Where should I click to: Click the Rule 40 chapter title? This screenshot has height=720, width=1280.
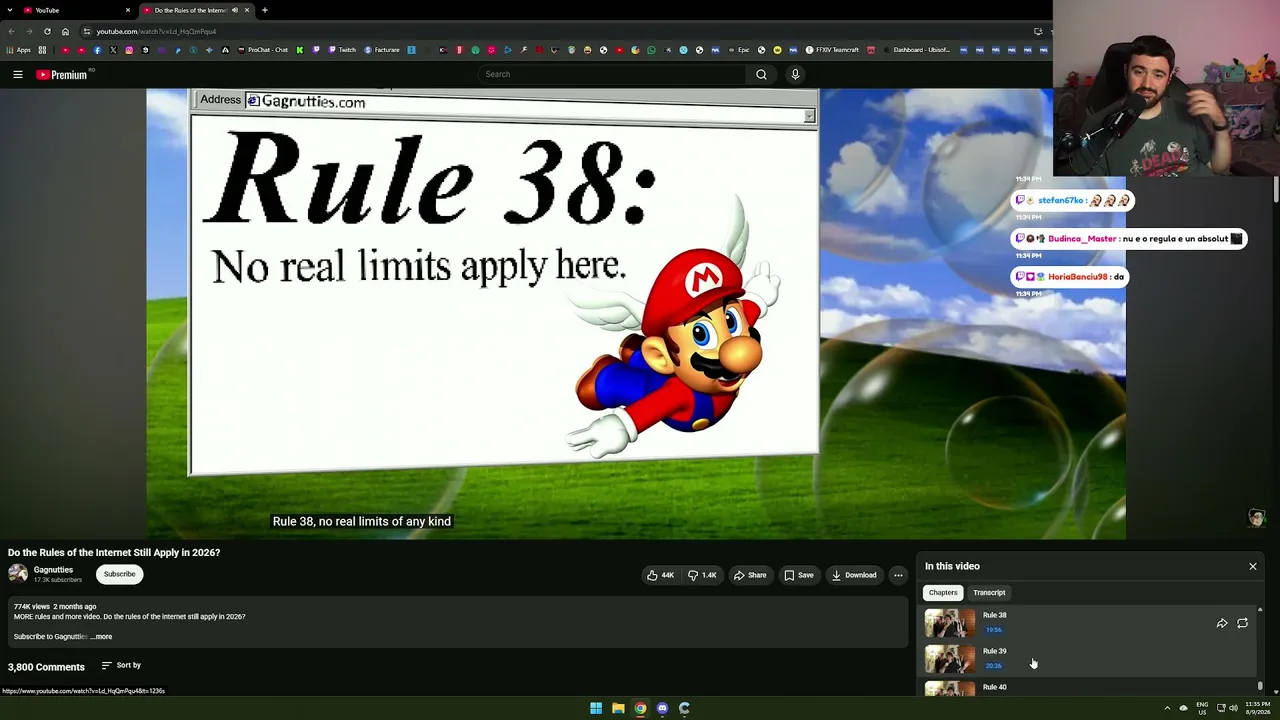point(994,687)
